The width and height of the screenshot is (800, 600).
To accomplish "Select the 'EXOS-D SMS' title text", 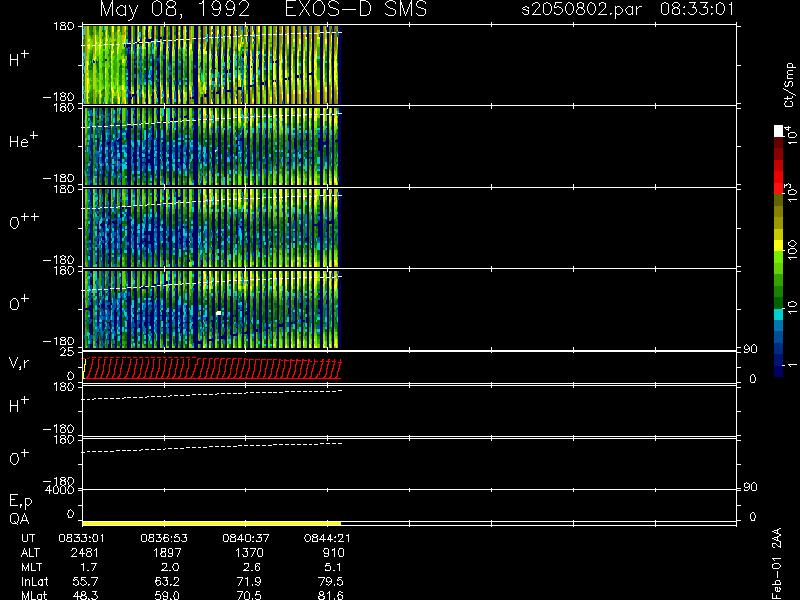I will [356, 9].
